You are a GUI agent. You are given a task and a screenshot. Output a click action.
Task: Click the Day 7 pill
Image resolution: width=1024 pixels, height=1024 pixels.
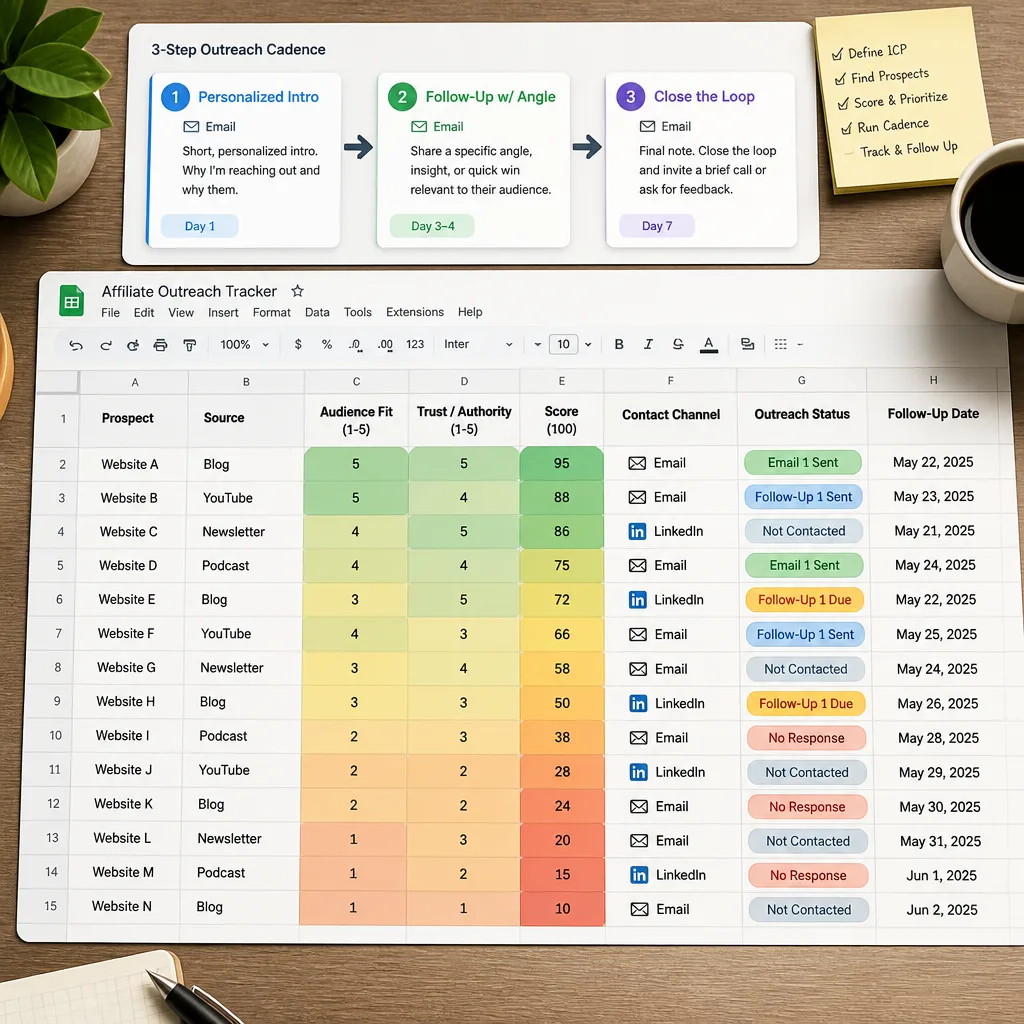[x=656, y=226]
